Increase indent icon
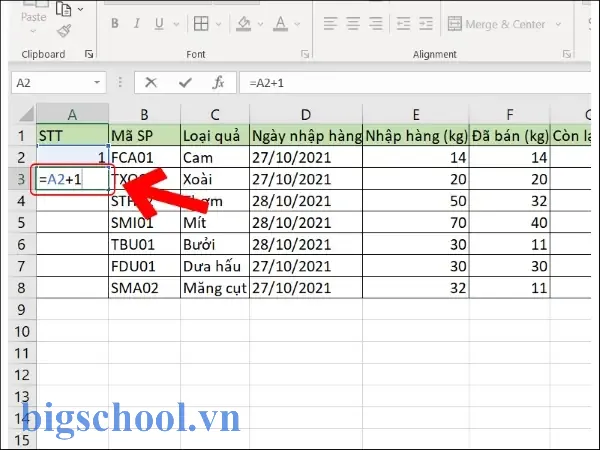 (426, 24)
